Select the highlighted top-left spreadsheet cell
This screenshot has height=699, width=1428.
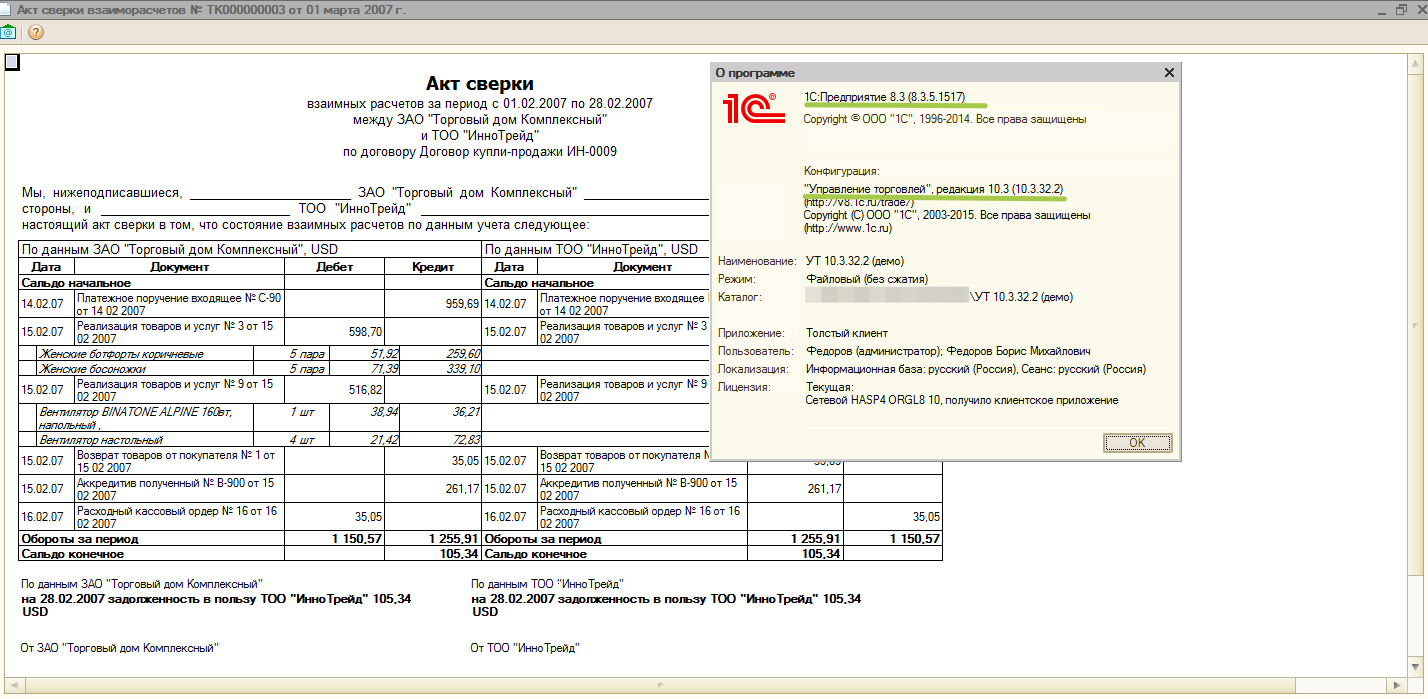click(x=12, y=63)
